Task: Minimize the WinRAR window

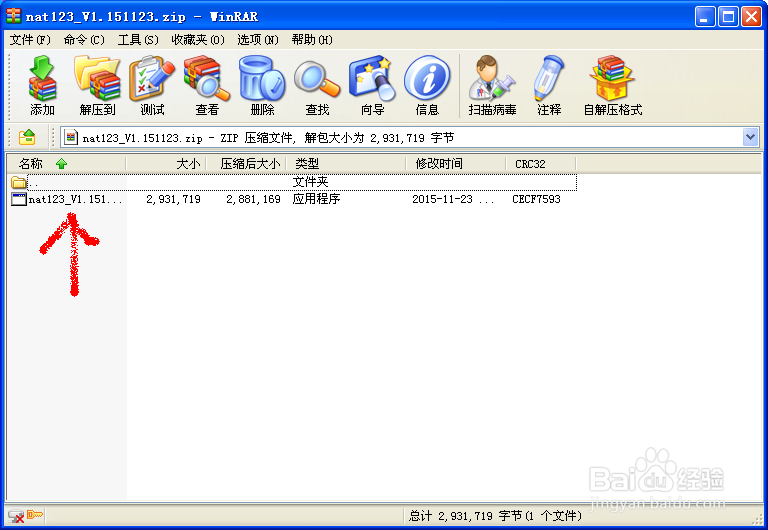Action: (x=705, y=17)
